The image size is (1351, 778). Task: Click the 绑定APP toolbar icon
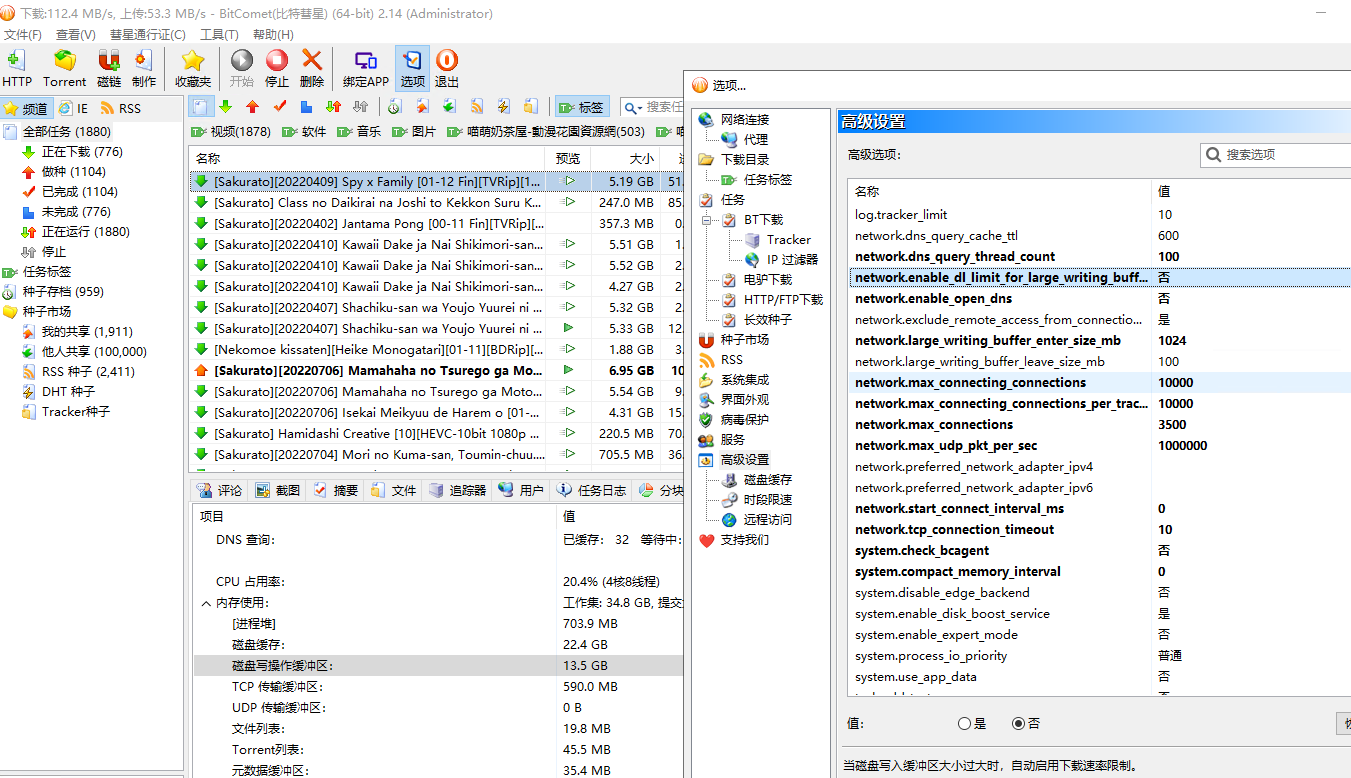(x=366, y=69)
